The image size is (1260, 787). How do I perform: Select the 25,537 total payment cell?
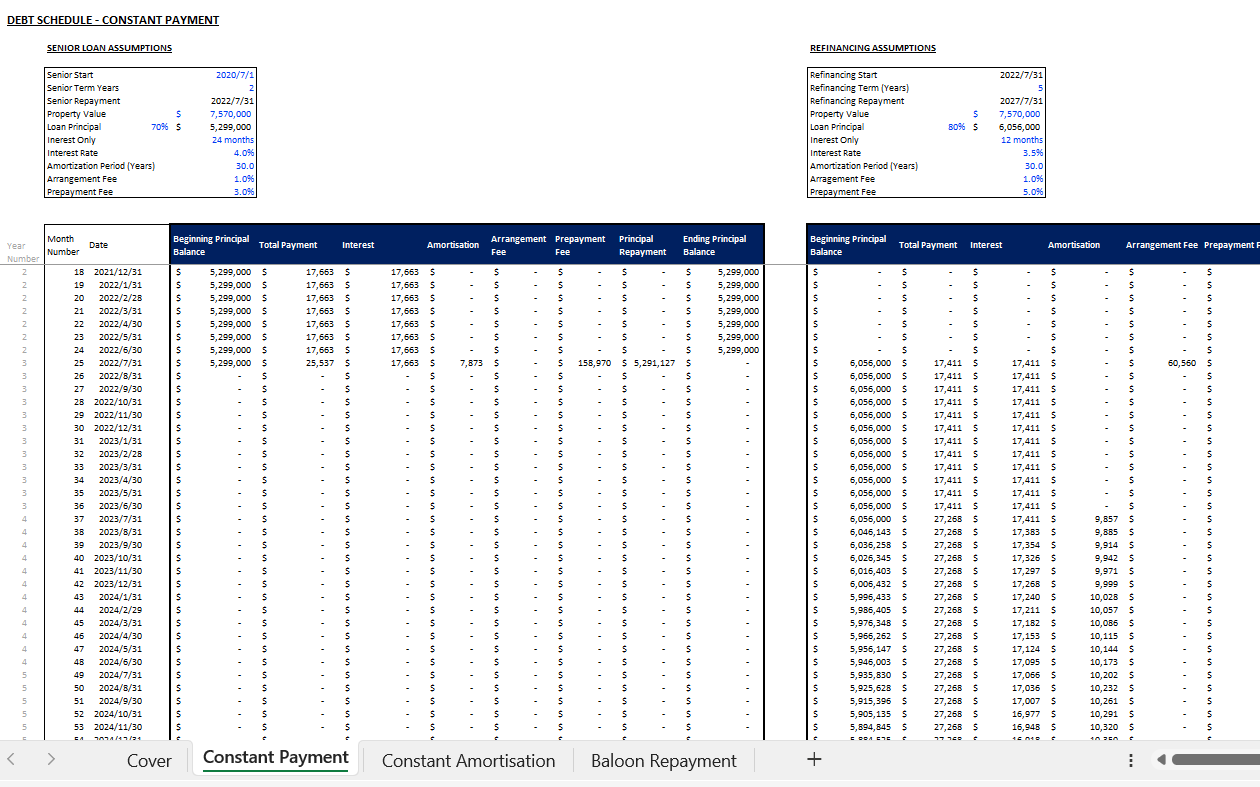(321, 363)
